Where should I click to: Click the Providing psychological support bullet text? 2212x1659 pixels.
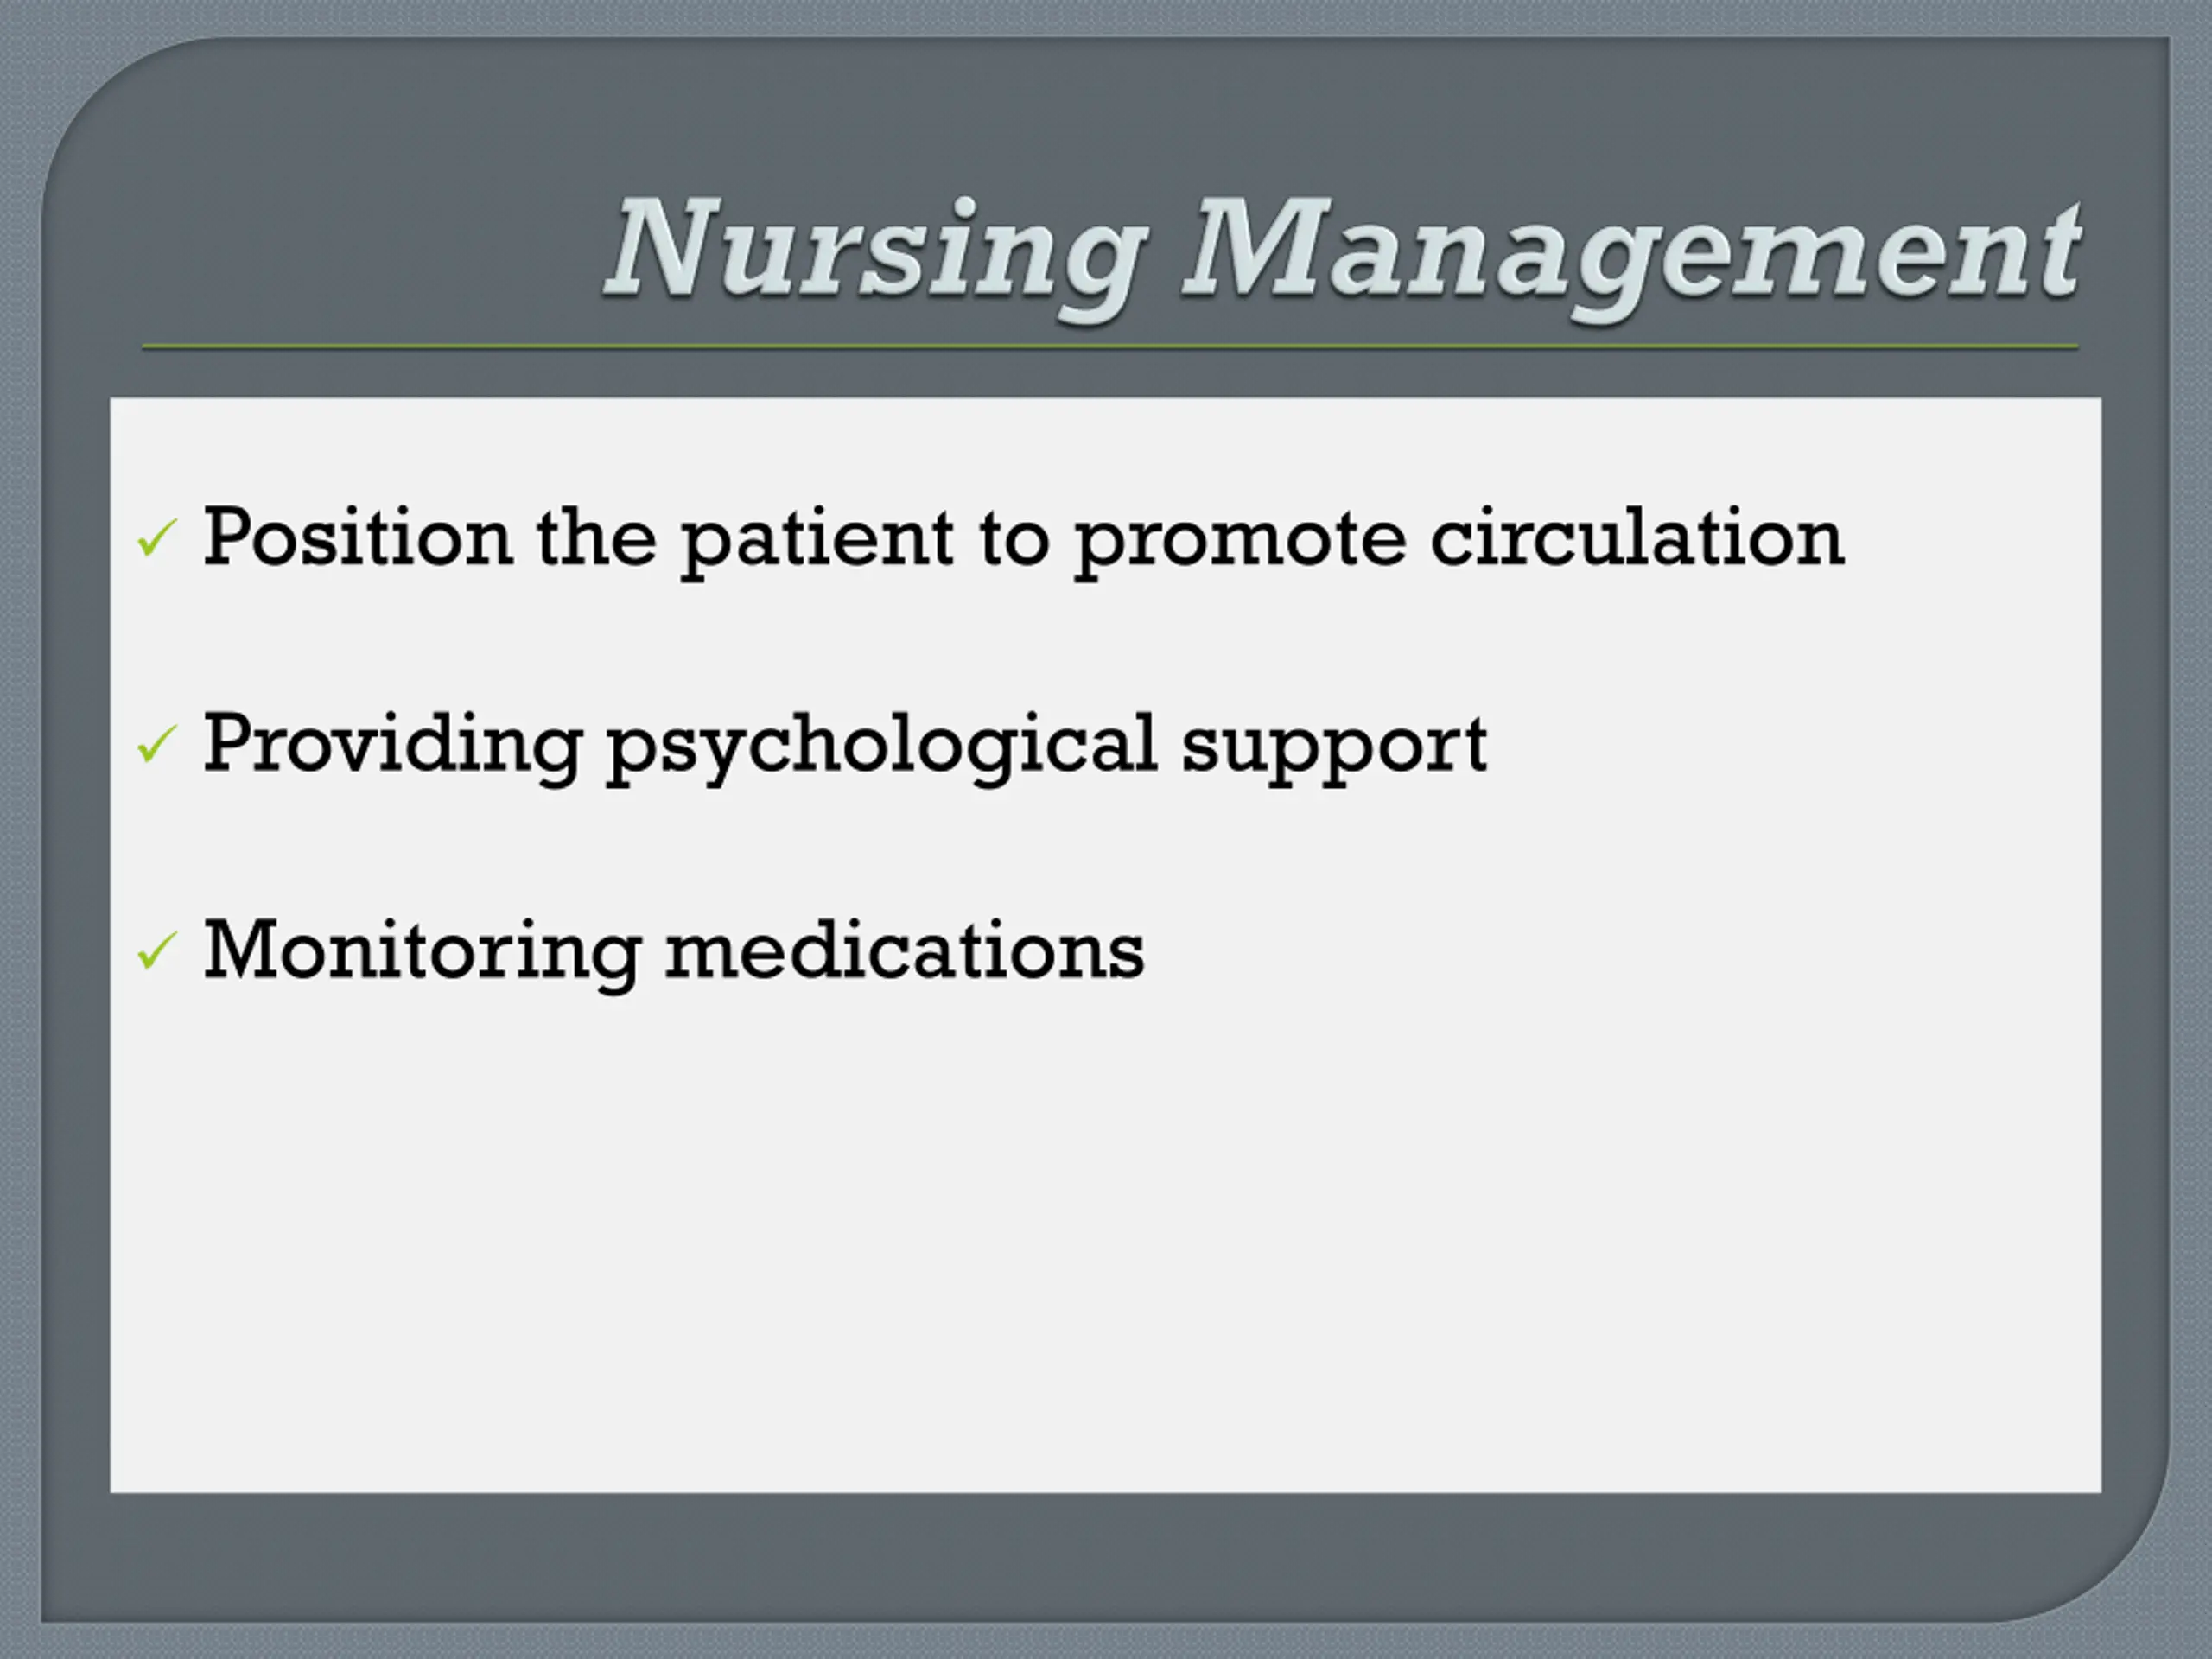pos(846,746)
